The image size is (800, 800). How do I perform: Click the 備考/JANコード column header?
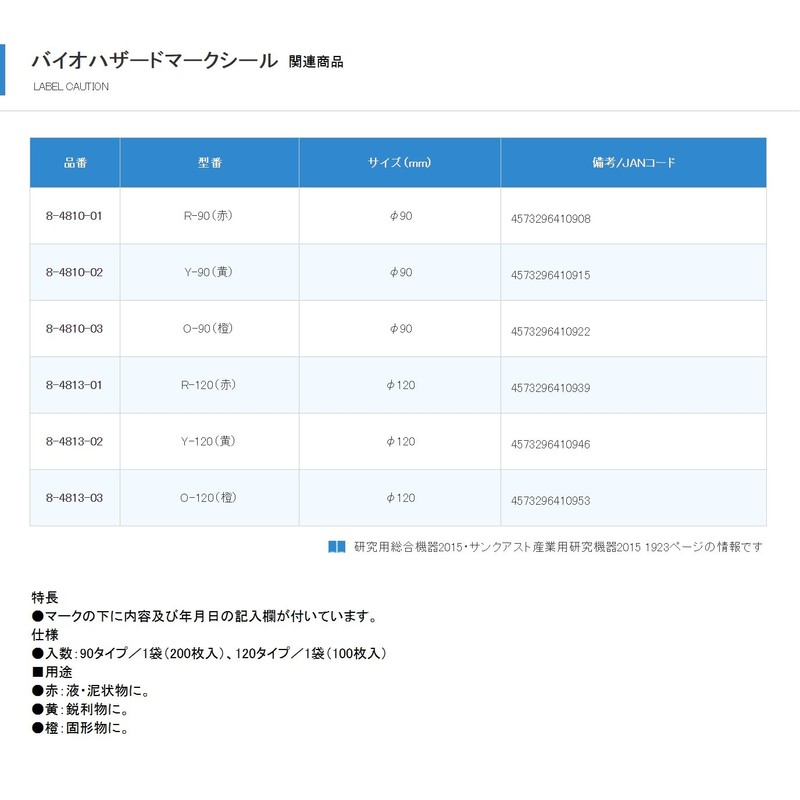[633, 162]
